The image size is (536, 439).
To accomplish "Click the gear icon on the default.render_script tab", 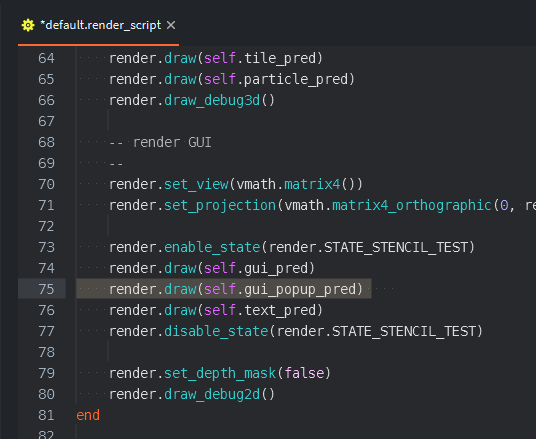I will [28, 25].
